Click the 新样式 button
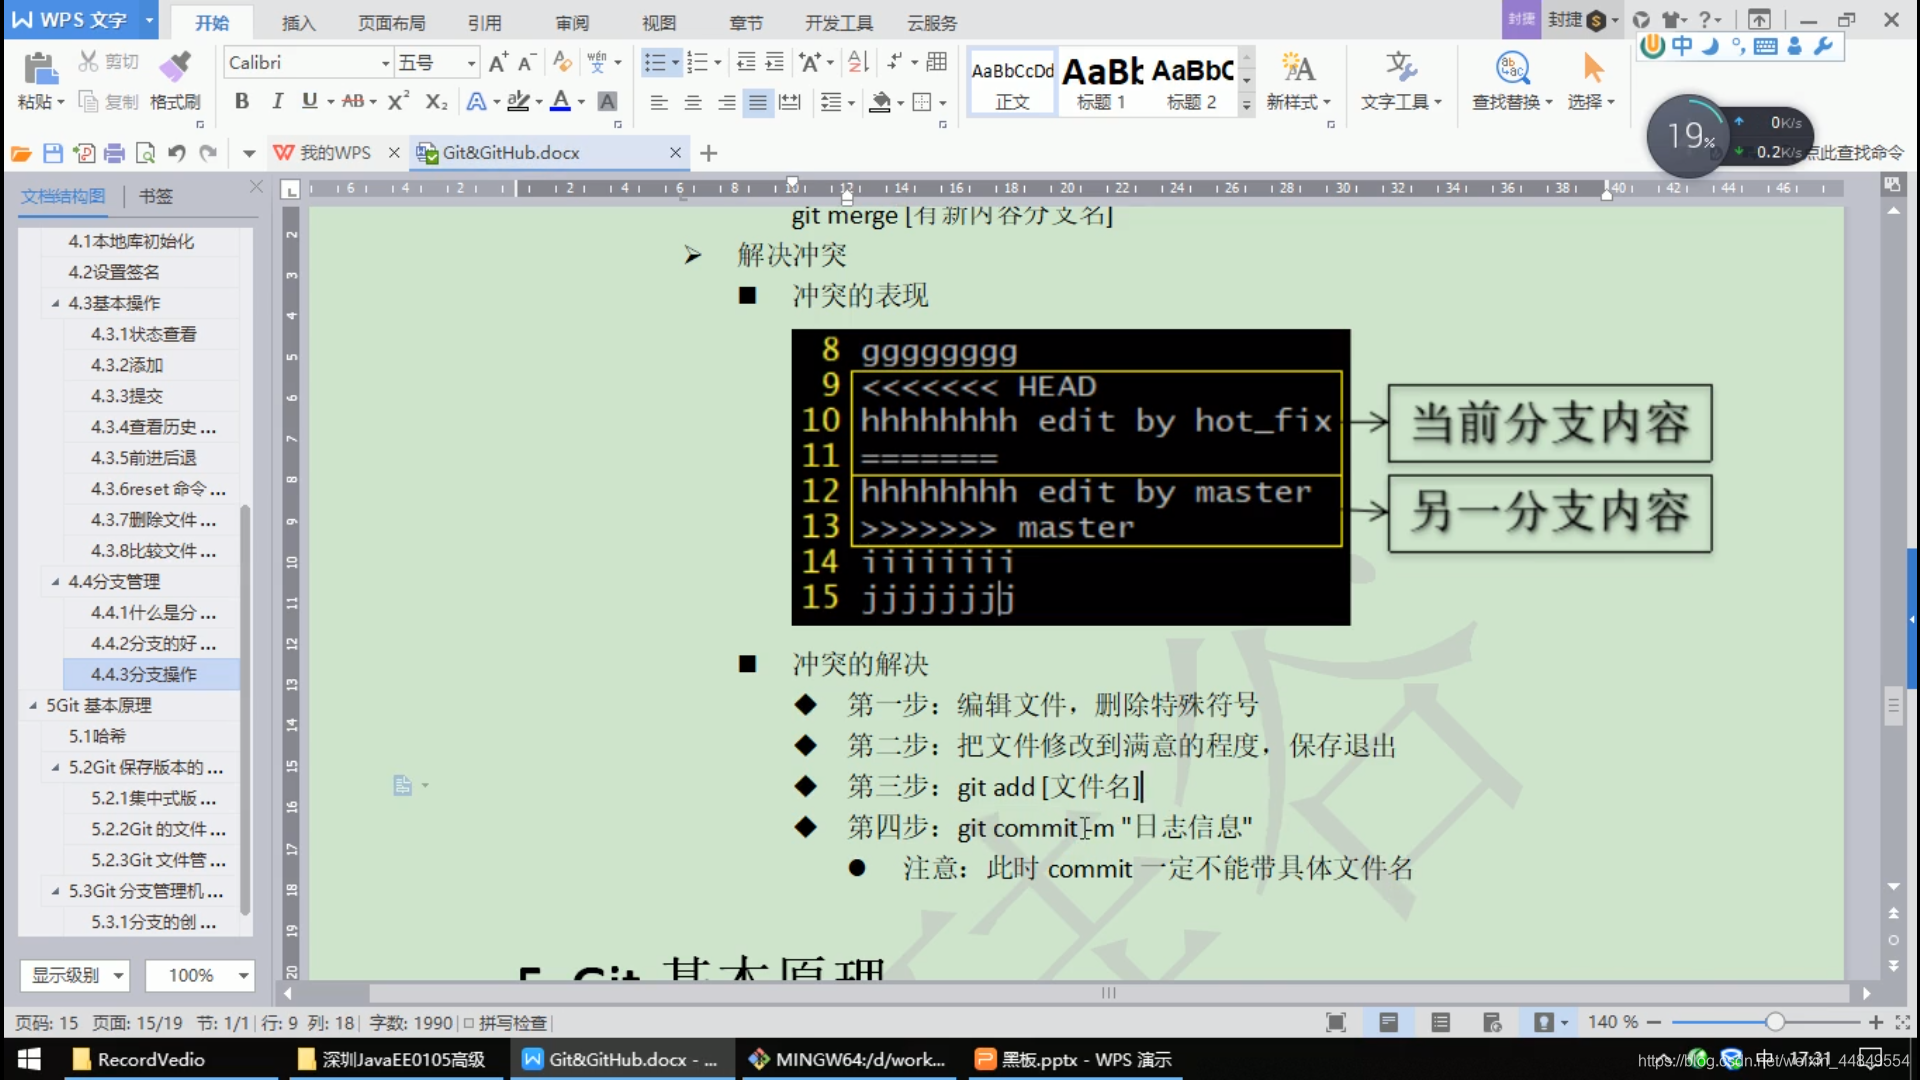The width and height of the screenshot is (1920, 1080). 1298,81
